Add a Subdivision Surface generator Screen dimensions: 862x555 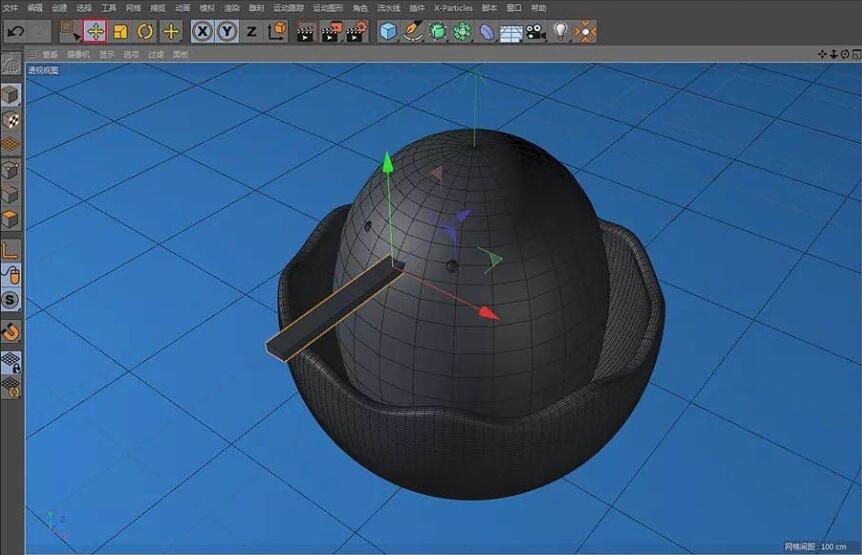tap(438, 31)
